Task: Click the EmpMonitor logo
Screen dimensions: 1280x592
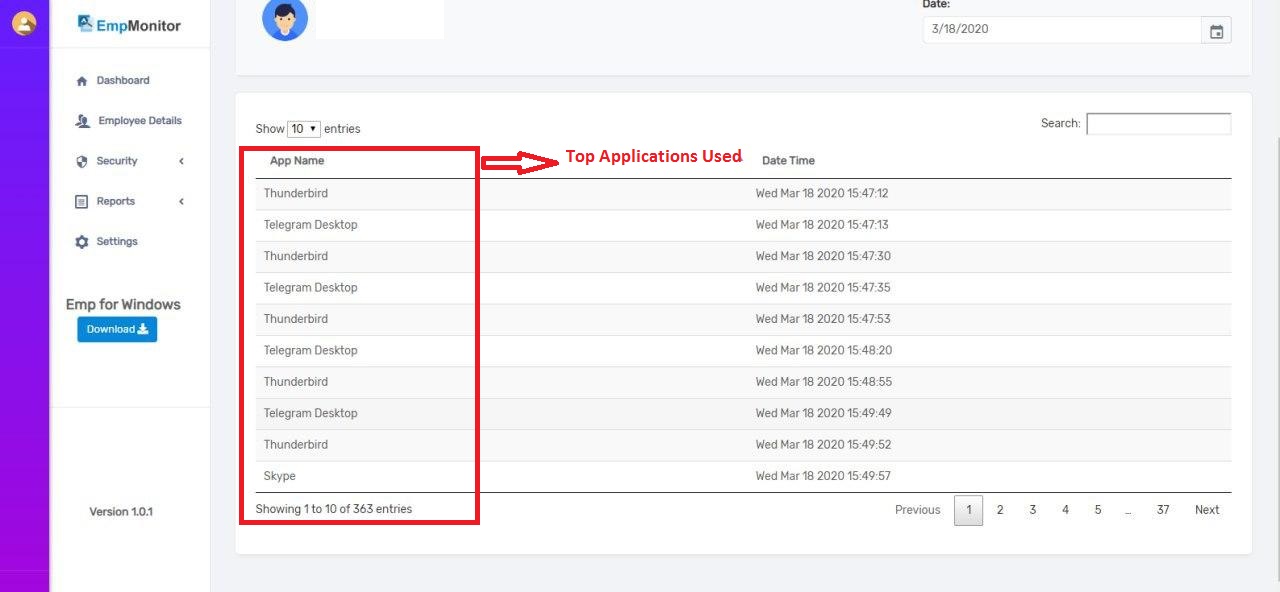Action: 129,25
